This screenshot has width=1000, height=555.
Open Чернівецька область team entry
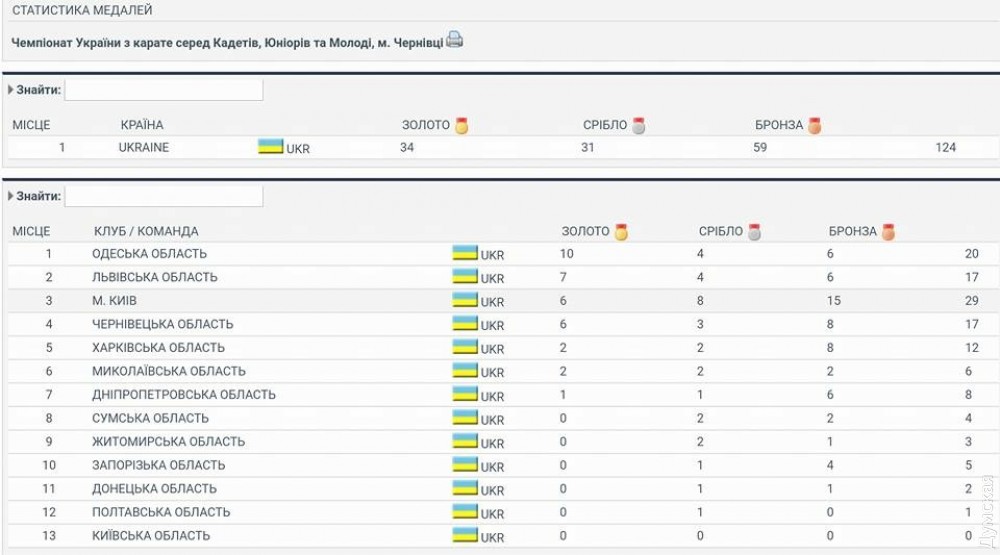coord(162,324)
